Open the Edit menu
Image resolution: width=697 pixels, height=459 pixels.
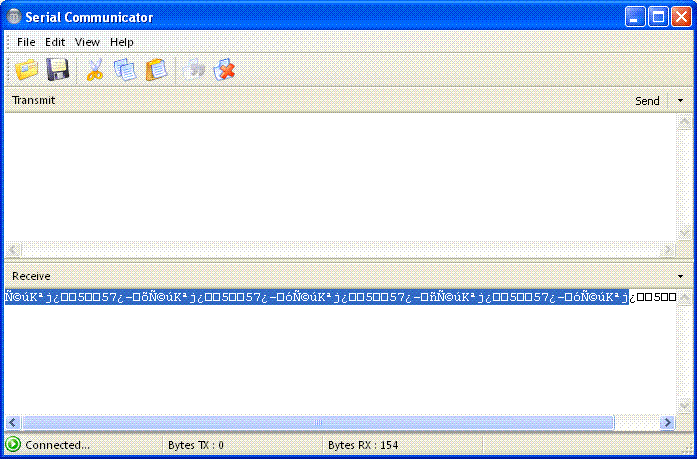tap(55, 42)
